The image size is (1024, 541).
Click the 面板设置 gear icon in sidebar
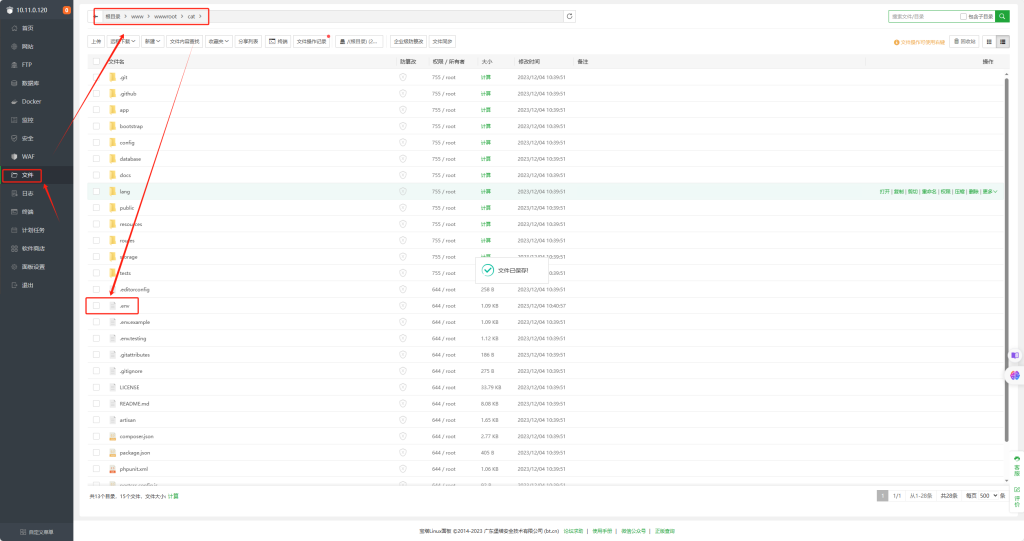pos(14,267)
